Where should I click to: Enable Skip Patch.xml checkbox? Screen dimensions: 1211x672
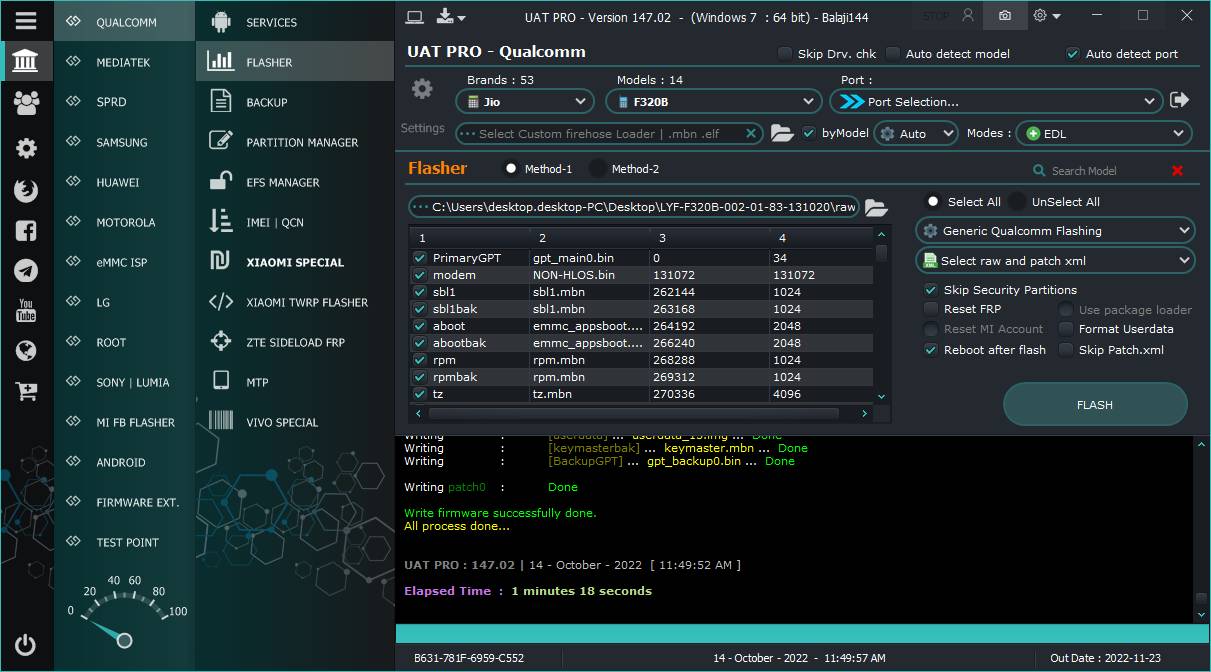coord(1066,350)
